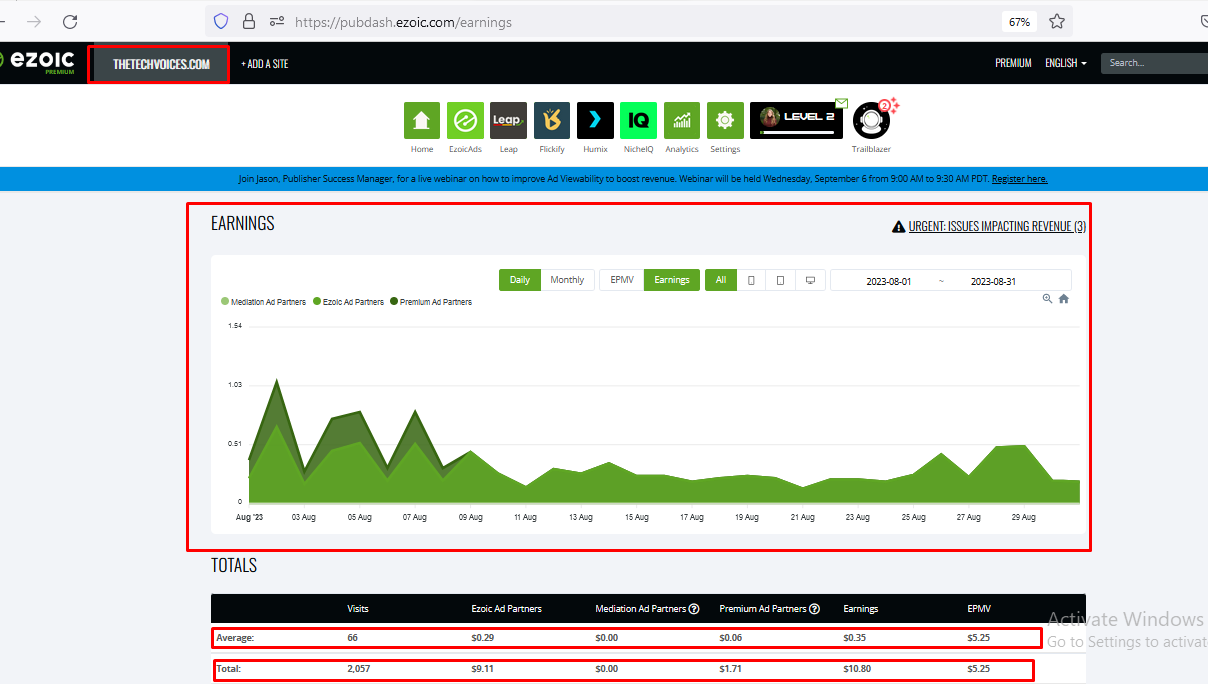Click the Ezoic Ad Partners column header
Image resolution: width=1208 pixels, height=684 pixels.
click(507, 608)
